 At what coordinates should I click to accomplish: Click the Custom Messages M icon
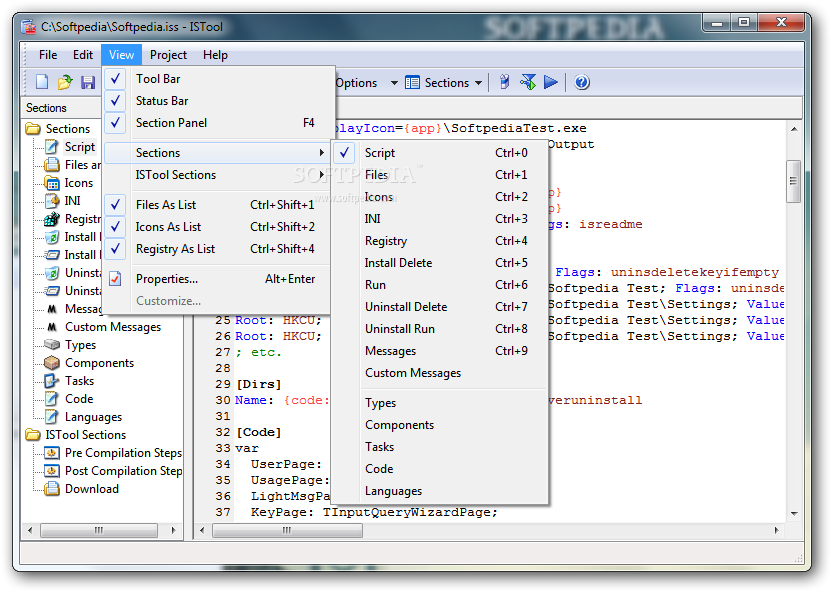[x=51, y=327]
